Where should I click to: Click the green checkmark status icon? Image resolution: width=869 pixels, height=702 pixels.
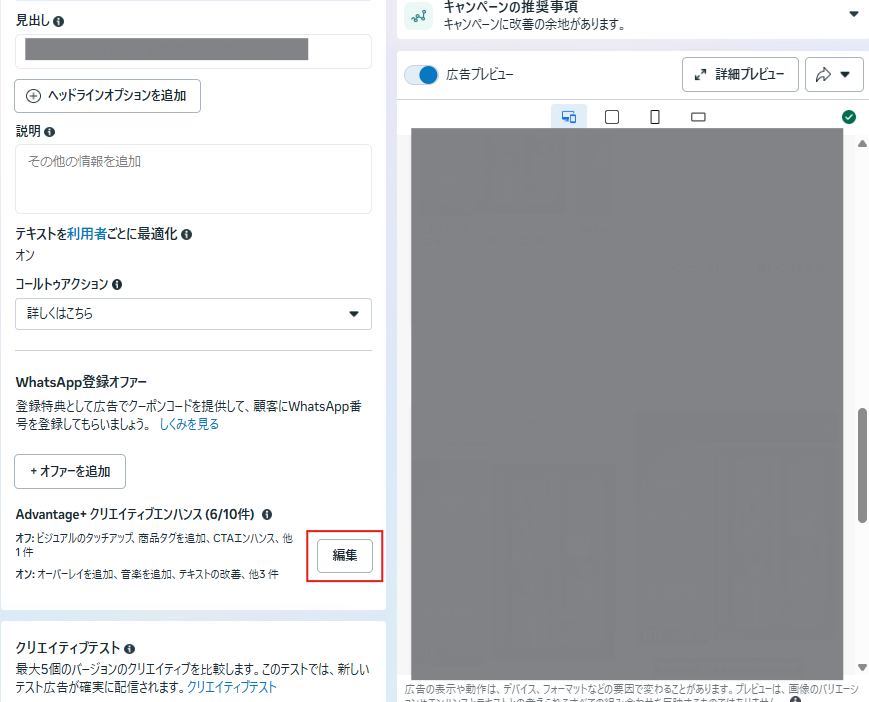[x=849, y=117]
